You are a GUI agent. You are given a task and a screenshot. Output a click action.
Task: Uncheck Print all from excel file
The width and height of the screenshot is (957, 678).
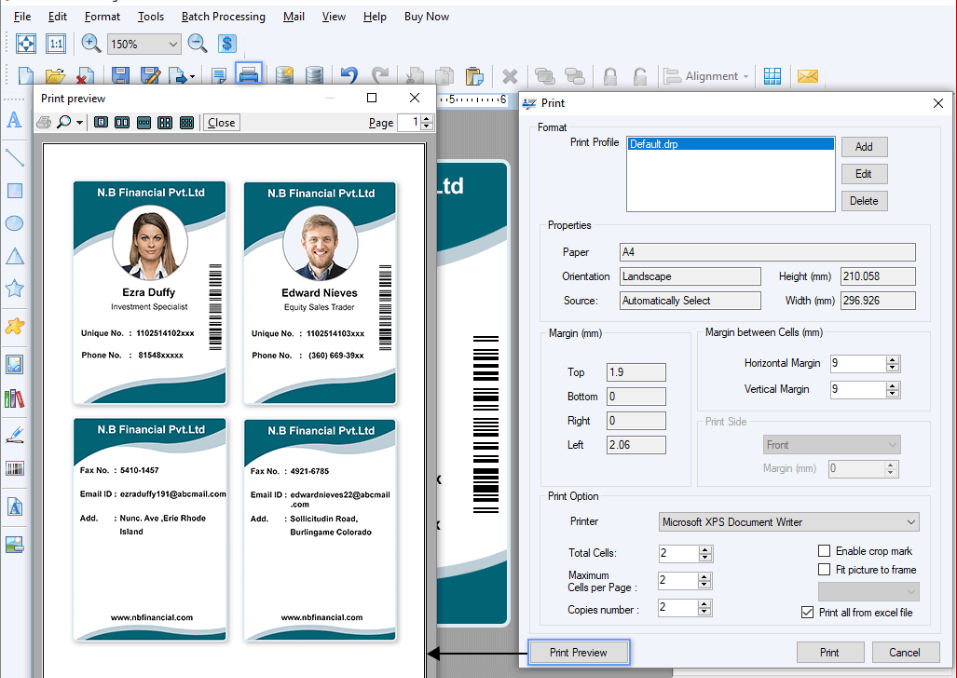click(808, 612)
